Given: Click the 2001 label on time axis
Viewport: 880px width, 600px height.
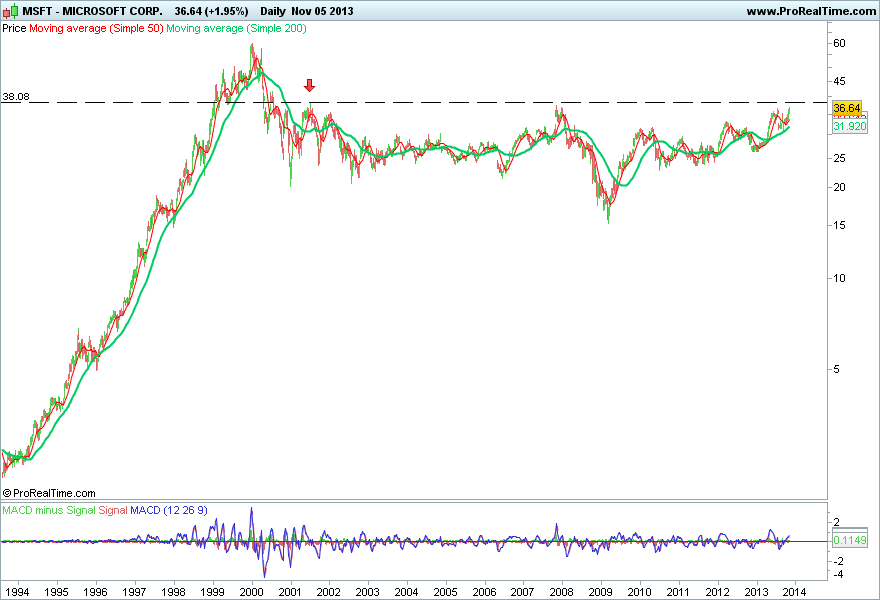Looking at the screenshot, I should point(290,592).
